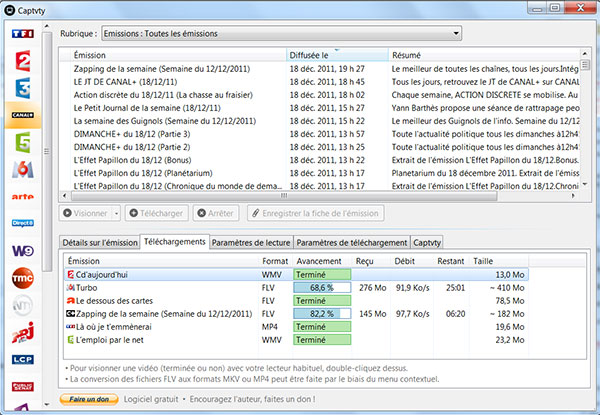The width and height of the screenshot is (600, 415).
Task: Open the Visionner button dropdown arrow
Action: (116, 213)
